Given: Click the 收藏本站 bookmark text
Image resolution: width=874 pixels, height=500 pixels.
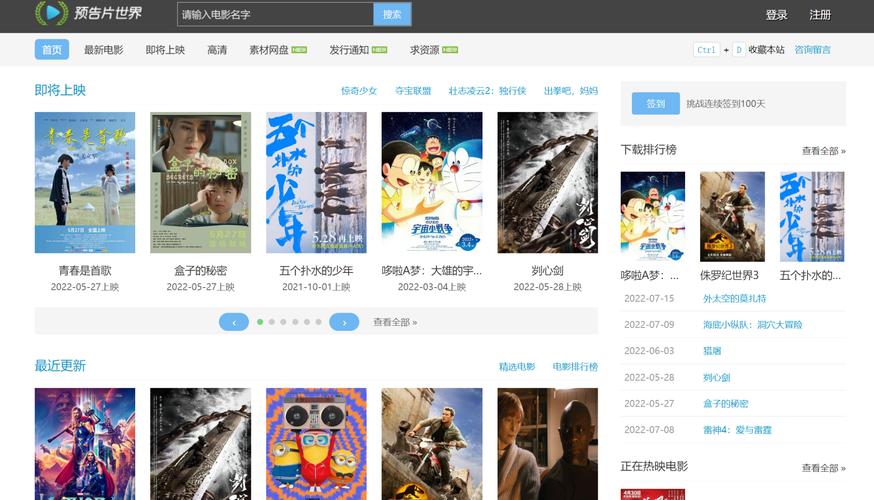Looking at the screenshot, I should point(766,50).
